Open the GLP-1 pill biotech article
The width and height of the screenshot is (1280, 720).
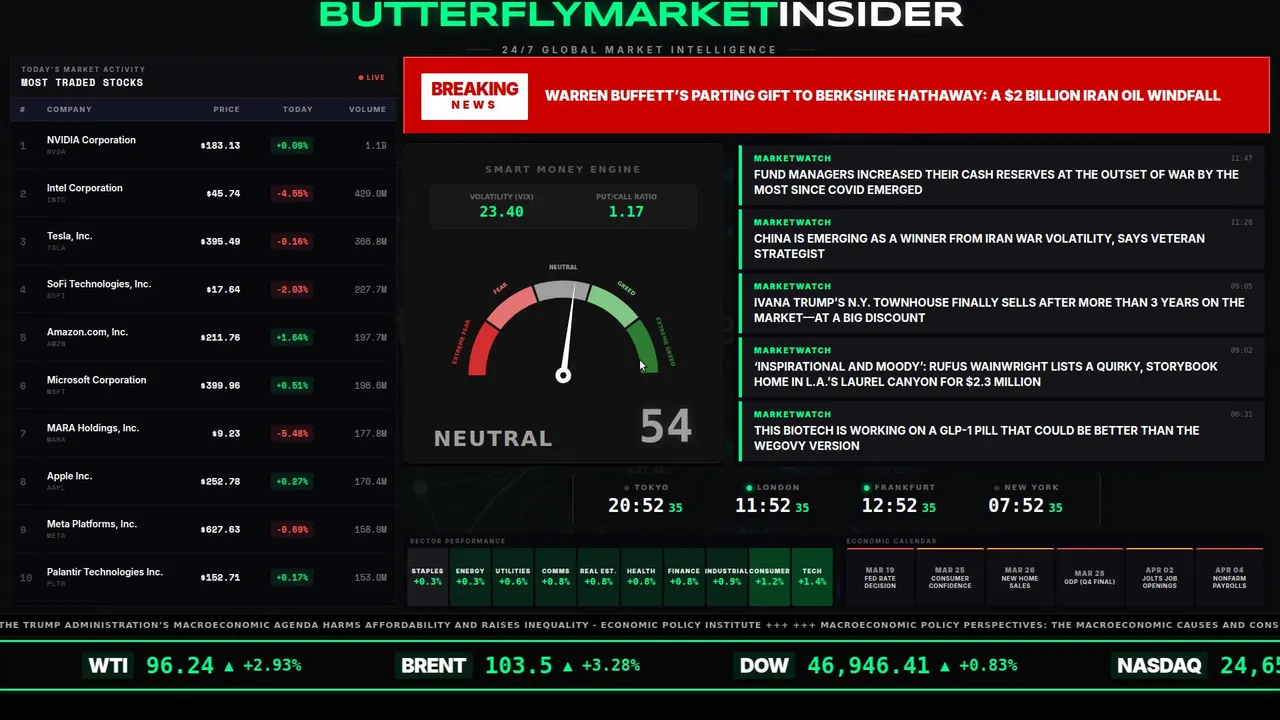coord(1002,430)
